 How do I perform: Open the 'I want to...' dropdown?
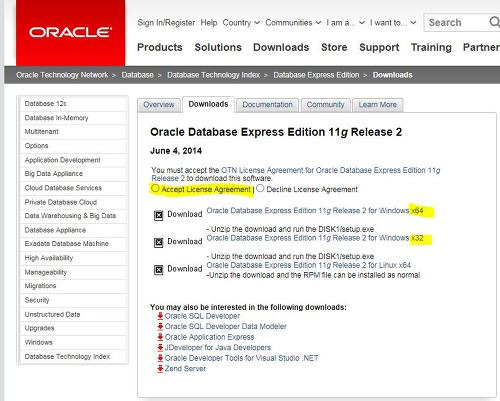coord(393,23)
